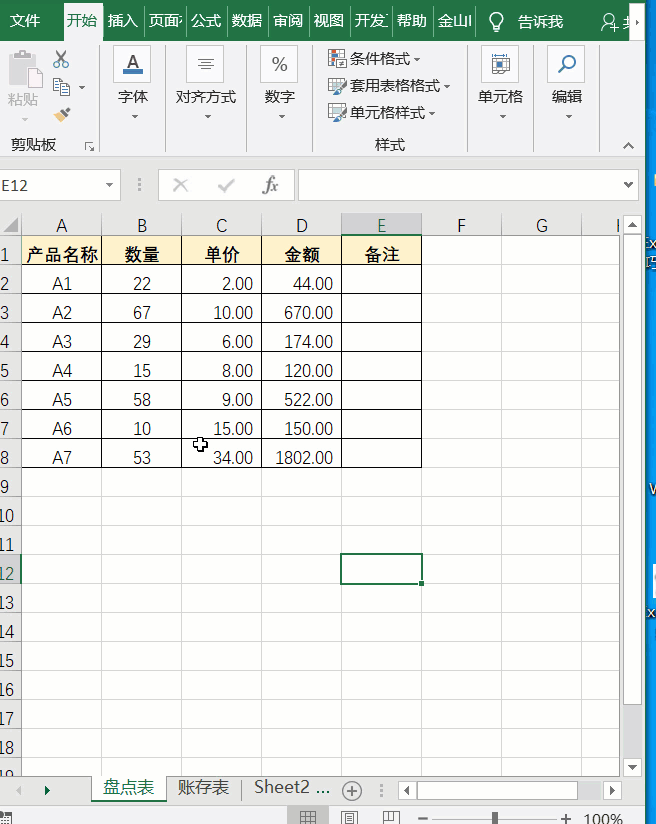Click vertical scrollbar down arrow
Screen dimensions: 656x824
pos(632,767)
